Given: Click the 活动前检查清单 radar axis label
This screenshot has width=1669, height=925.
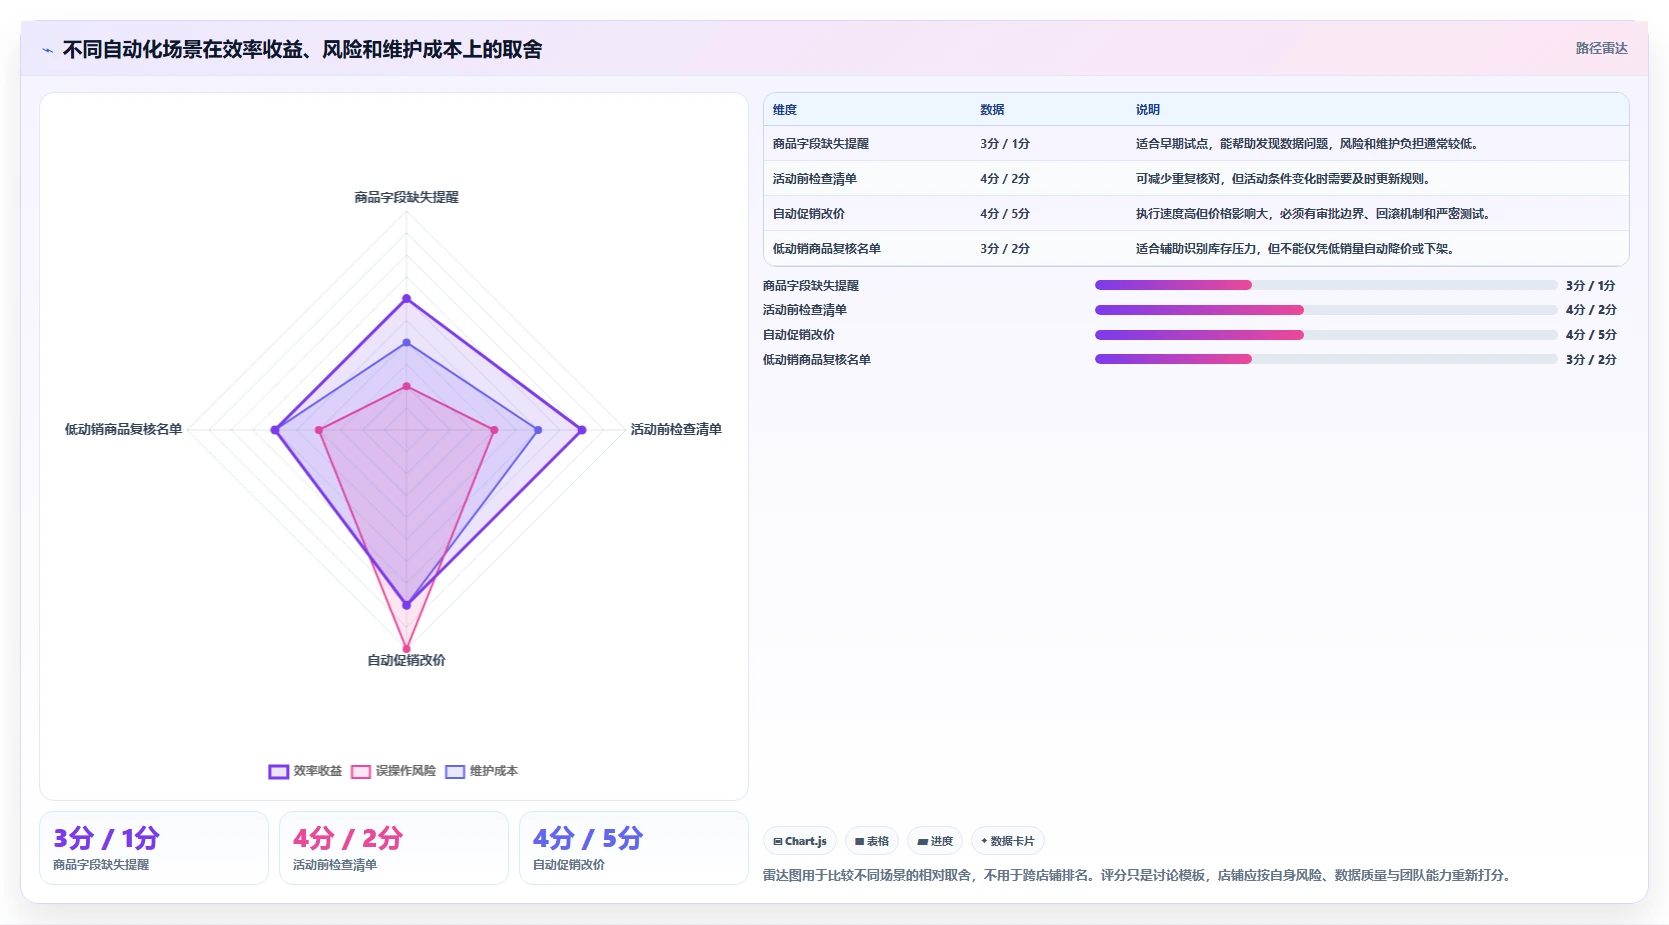Looking at the screenshot, I should point(676,429).
